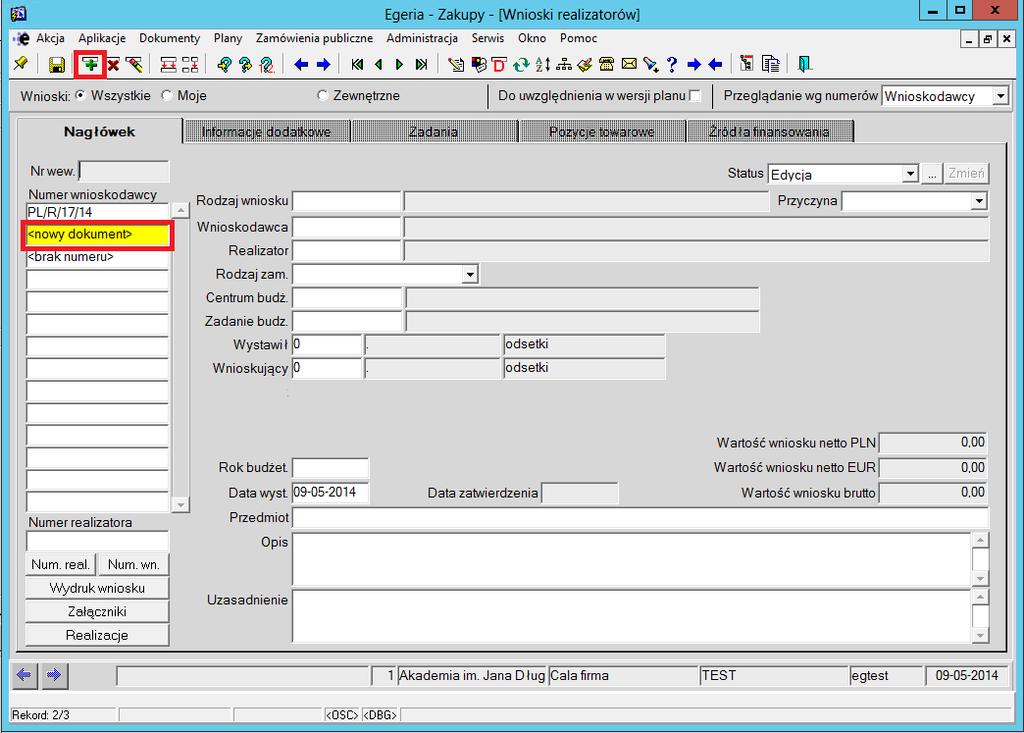
Task: Open the Akcja menu
Action: [x=50, y=38]
